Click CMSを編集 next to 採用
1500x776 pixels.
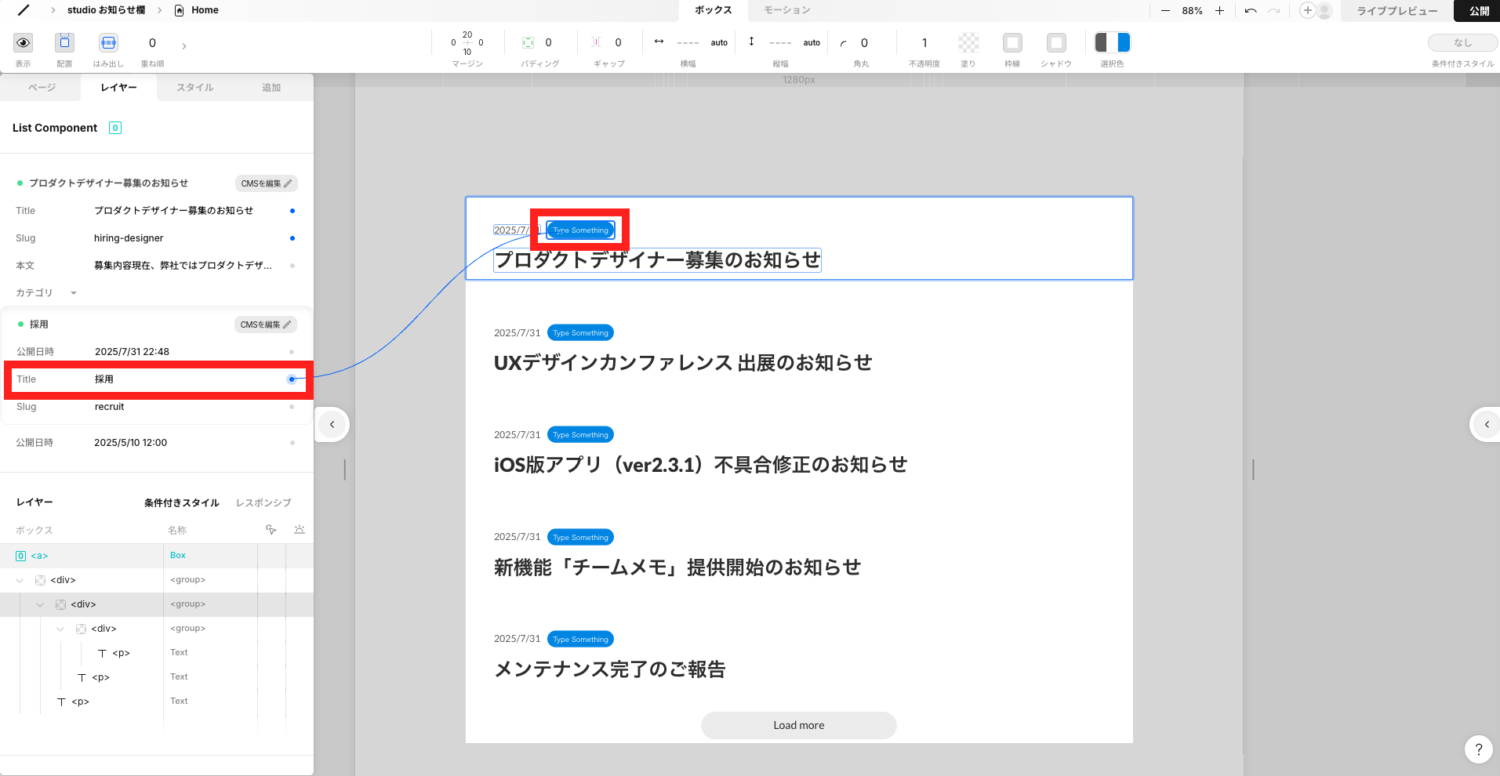click(x=265, y=324)
